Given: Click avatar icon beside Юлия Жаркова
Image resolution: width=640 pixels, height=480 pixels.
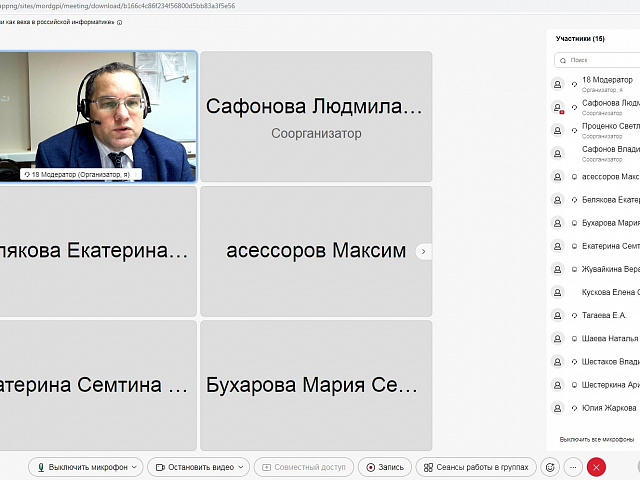Looking at the screenshot, I should point(558,408).
